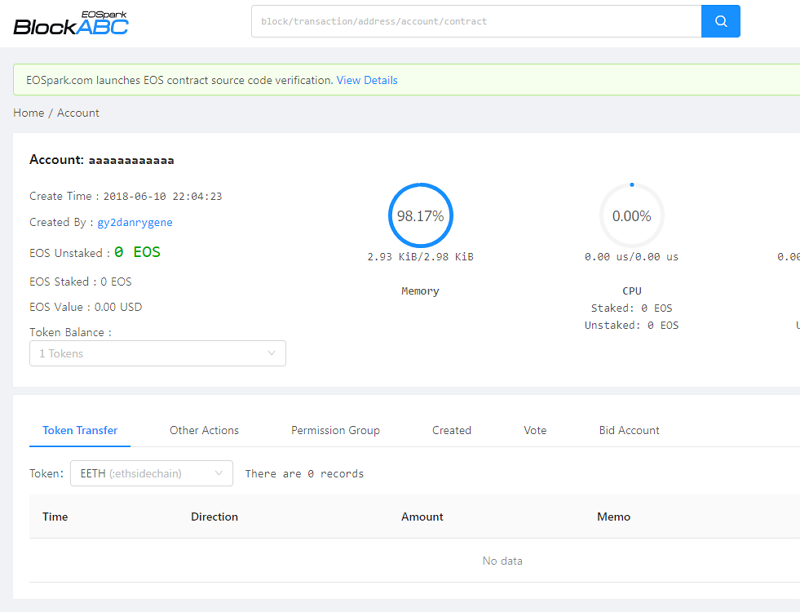Click the Token Balance dropdown chevron arrow
800x612 pixels.
271,354
